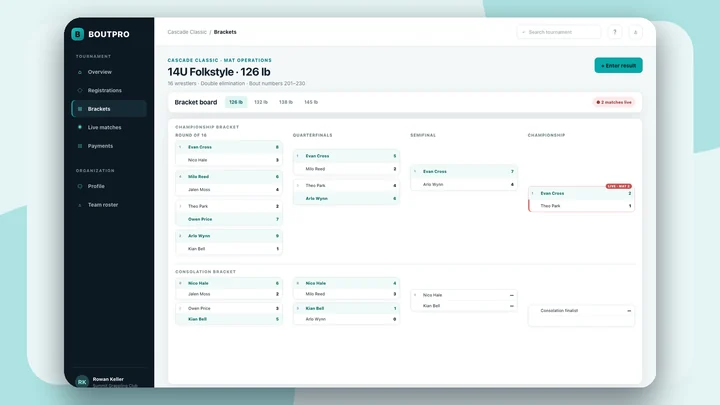This screenshot has height=405, width=720.
Task: Switch to the 138 lb weight tab
Action: tap(286, 102)
